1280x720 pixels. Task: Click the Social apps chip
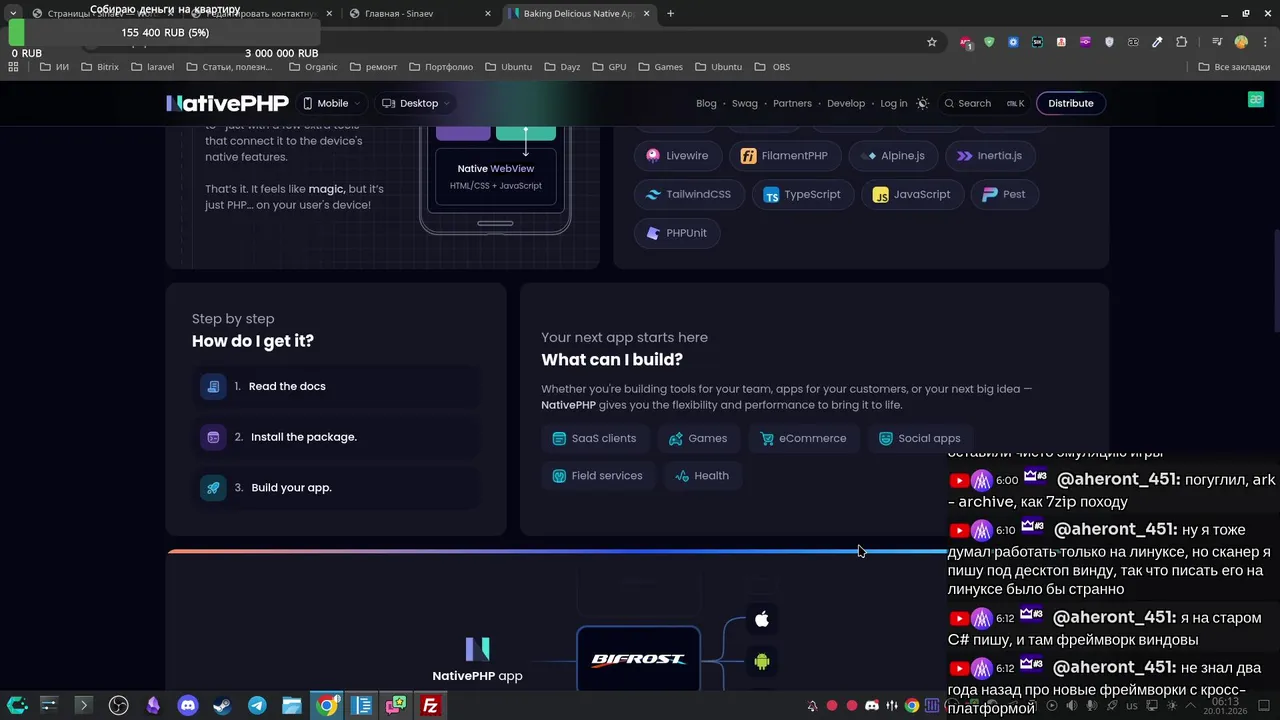[x=919, y=438]
